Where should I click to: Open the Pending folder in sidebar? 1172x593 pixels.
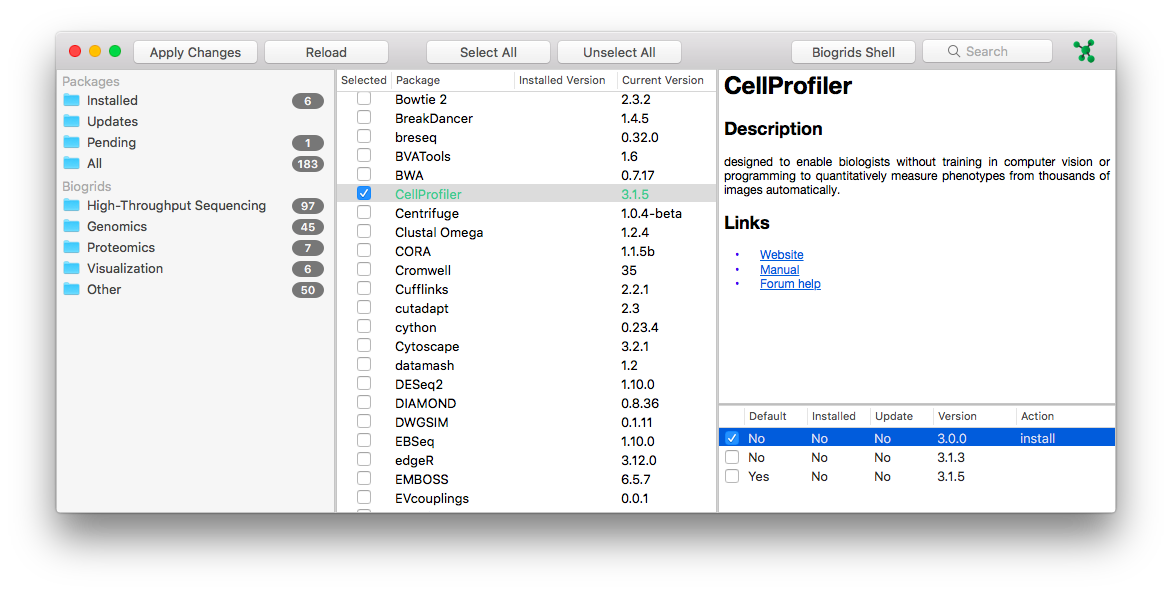pos(110,142)
